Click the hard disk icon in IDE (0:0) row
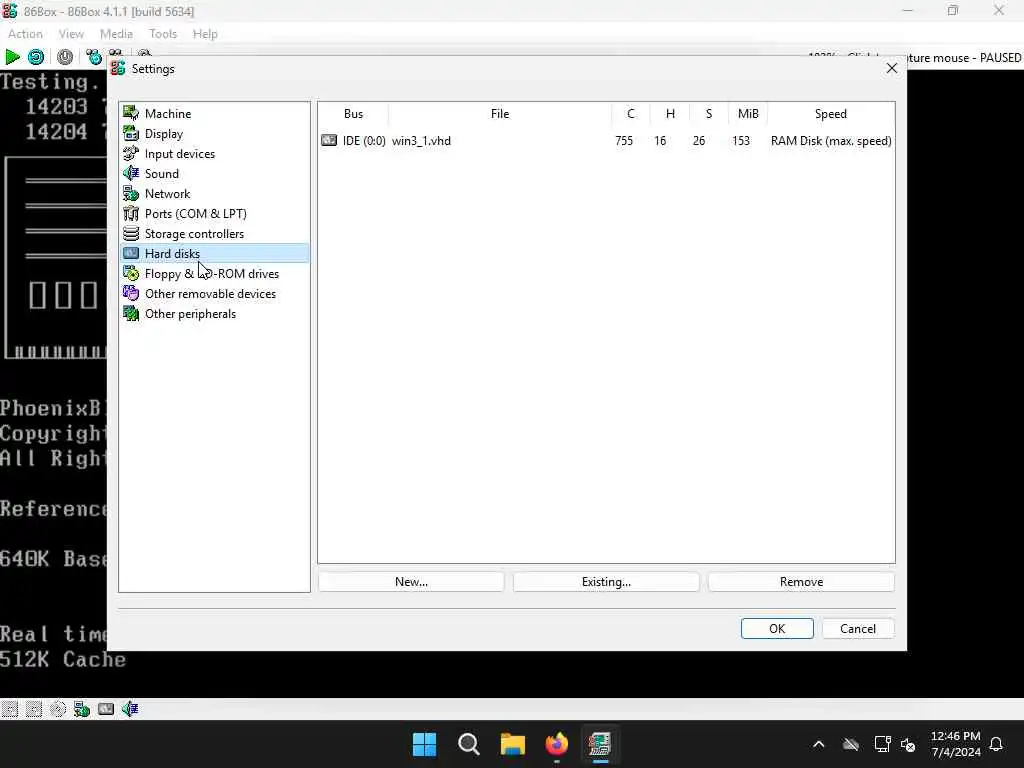The height and width of the screenshot is (768, 1024). [x=329, y=140]
